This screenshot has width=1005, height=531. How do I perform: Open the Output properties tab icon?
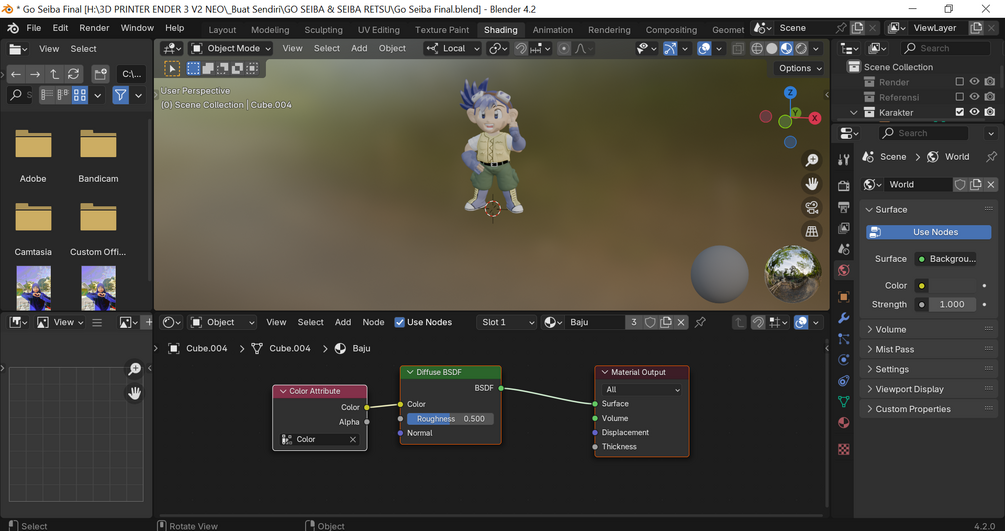pos(843,207)
